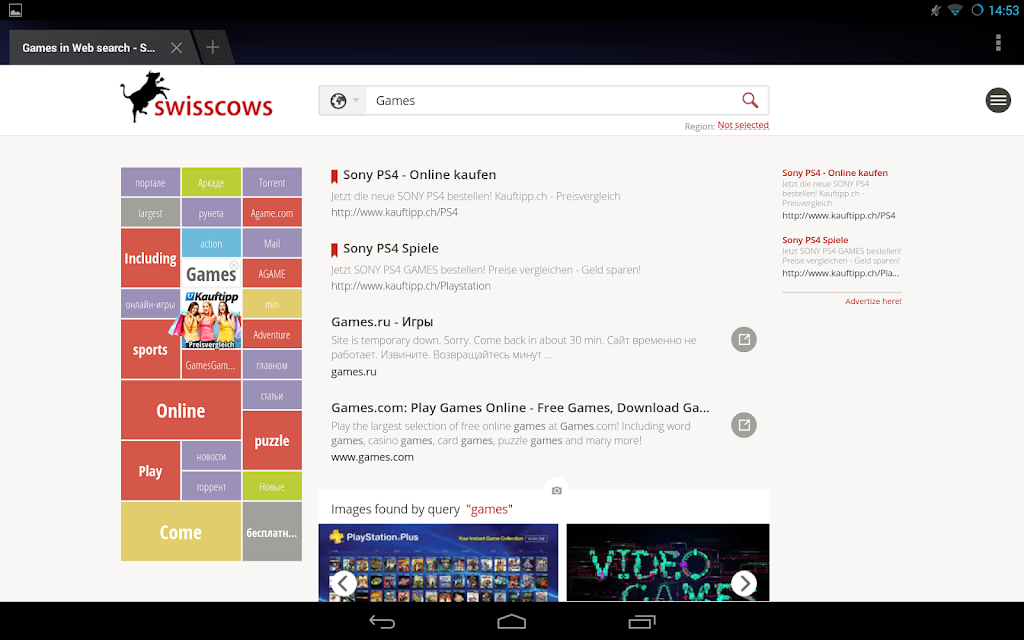Select the портале tag tile
This screenshot has height=640, width=1024.
click(x=150, y=182)
